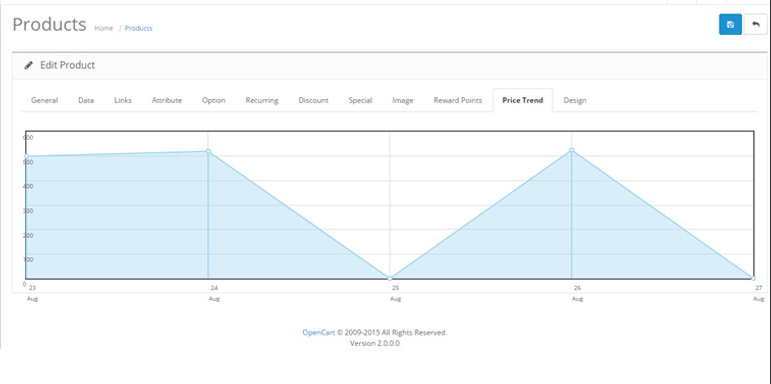Click the zero-value data point at 25 Aug
This screenshot has width=771, height=384.
[x=390, y=278]
